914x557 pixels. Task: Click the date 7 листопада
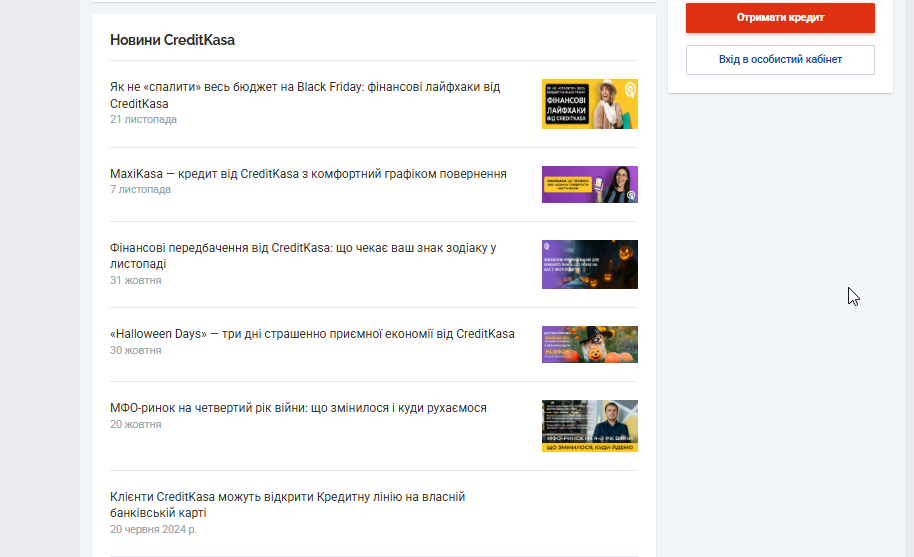(140, 189)
